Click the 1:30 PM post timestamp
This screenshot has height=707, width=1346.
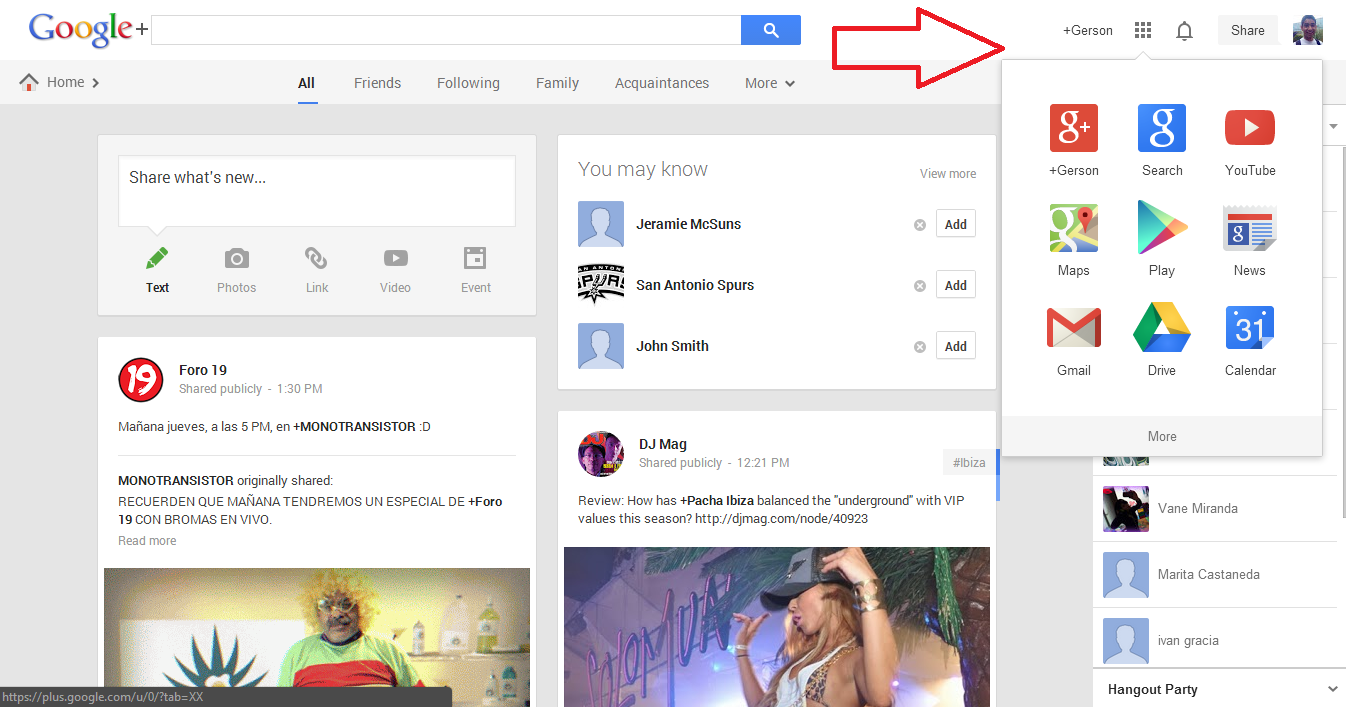click(x=299, y=389)
